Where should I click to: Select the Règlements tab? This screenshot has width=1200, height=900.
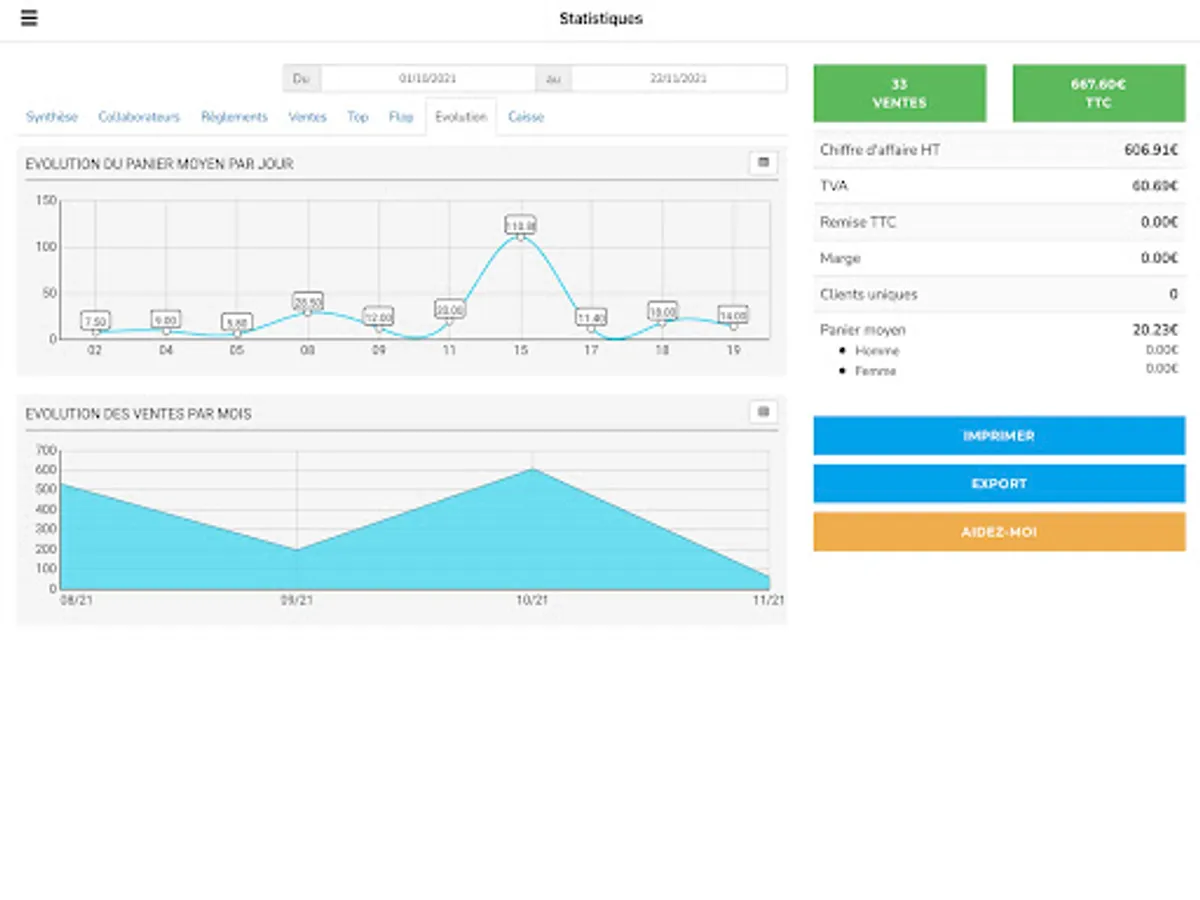point(235,117)
